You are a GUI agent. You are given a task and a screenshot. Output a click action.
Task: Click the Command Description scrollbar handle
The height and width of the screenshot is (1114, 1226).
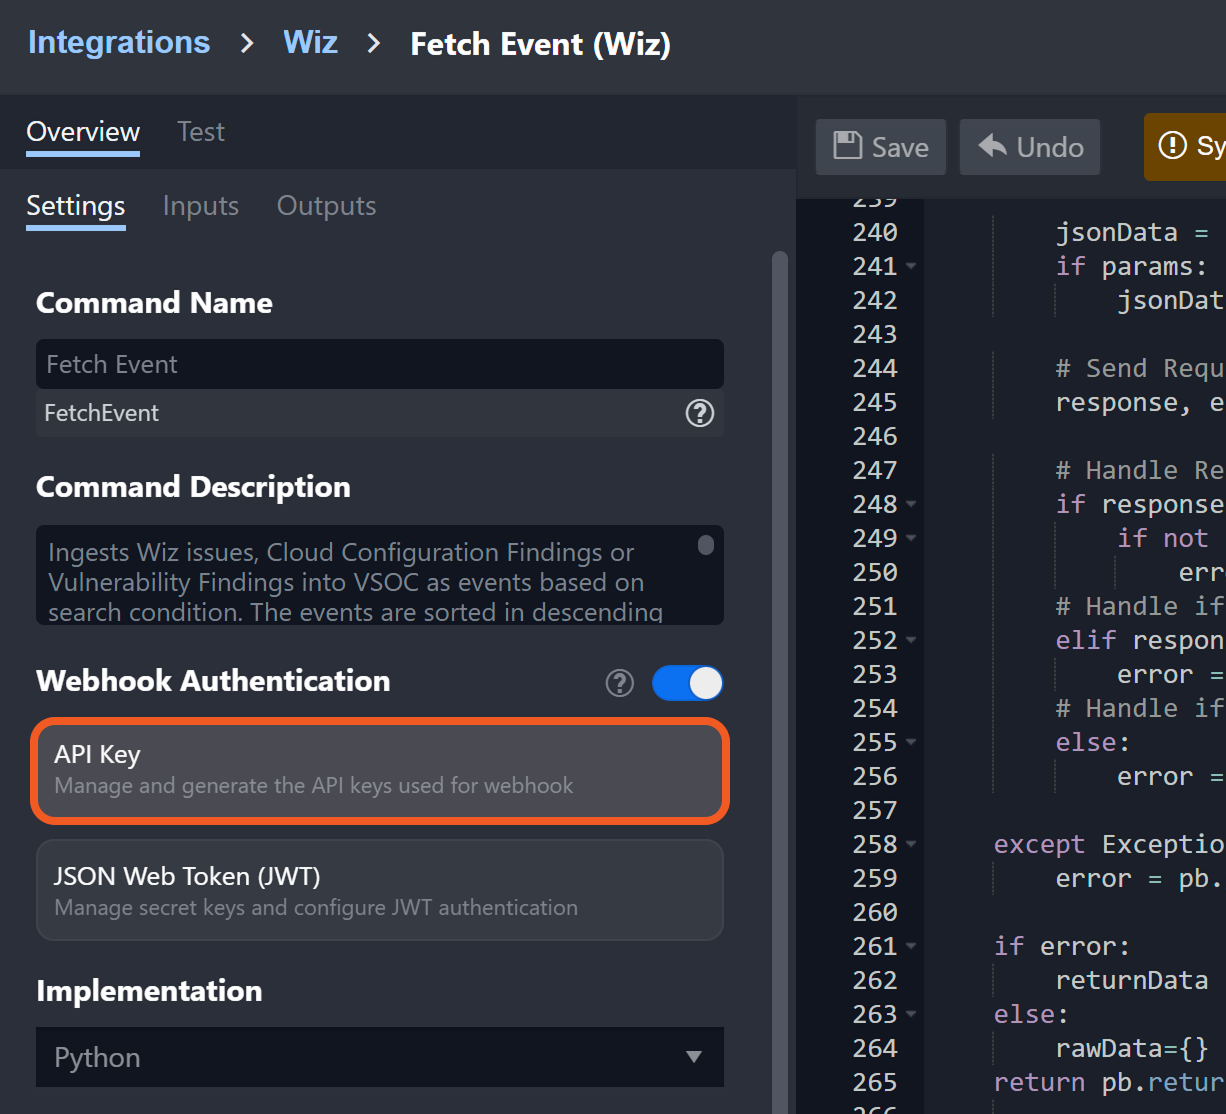pos(706,545)
